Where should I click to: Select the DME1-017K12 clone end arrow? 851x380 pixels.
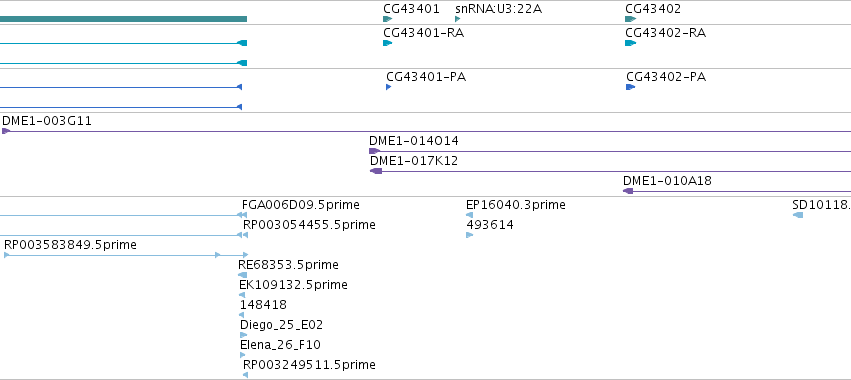[376, 171]
